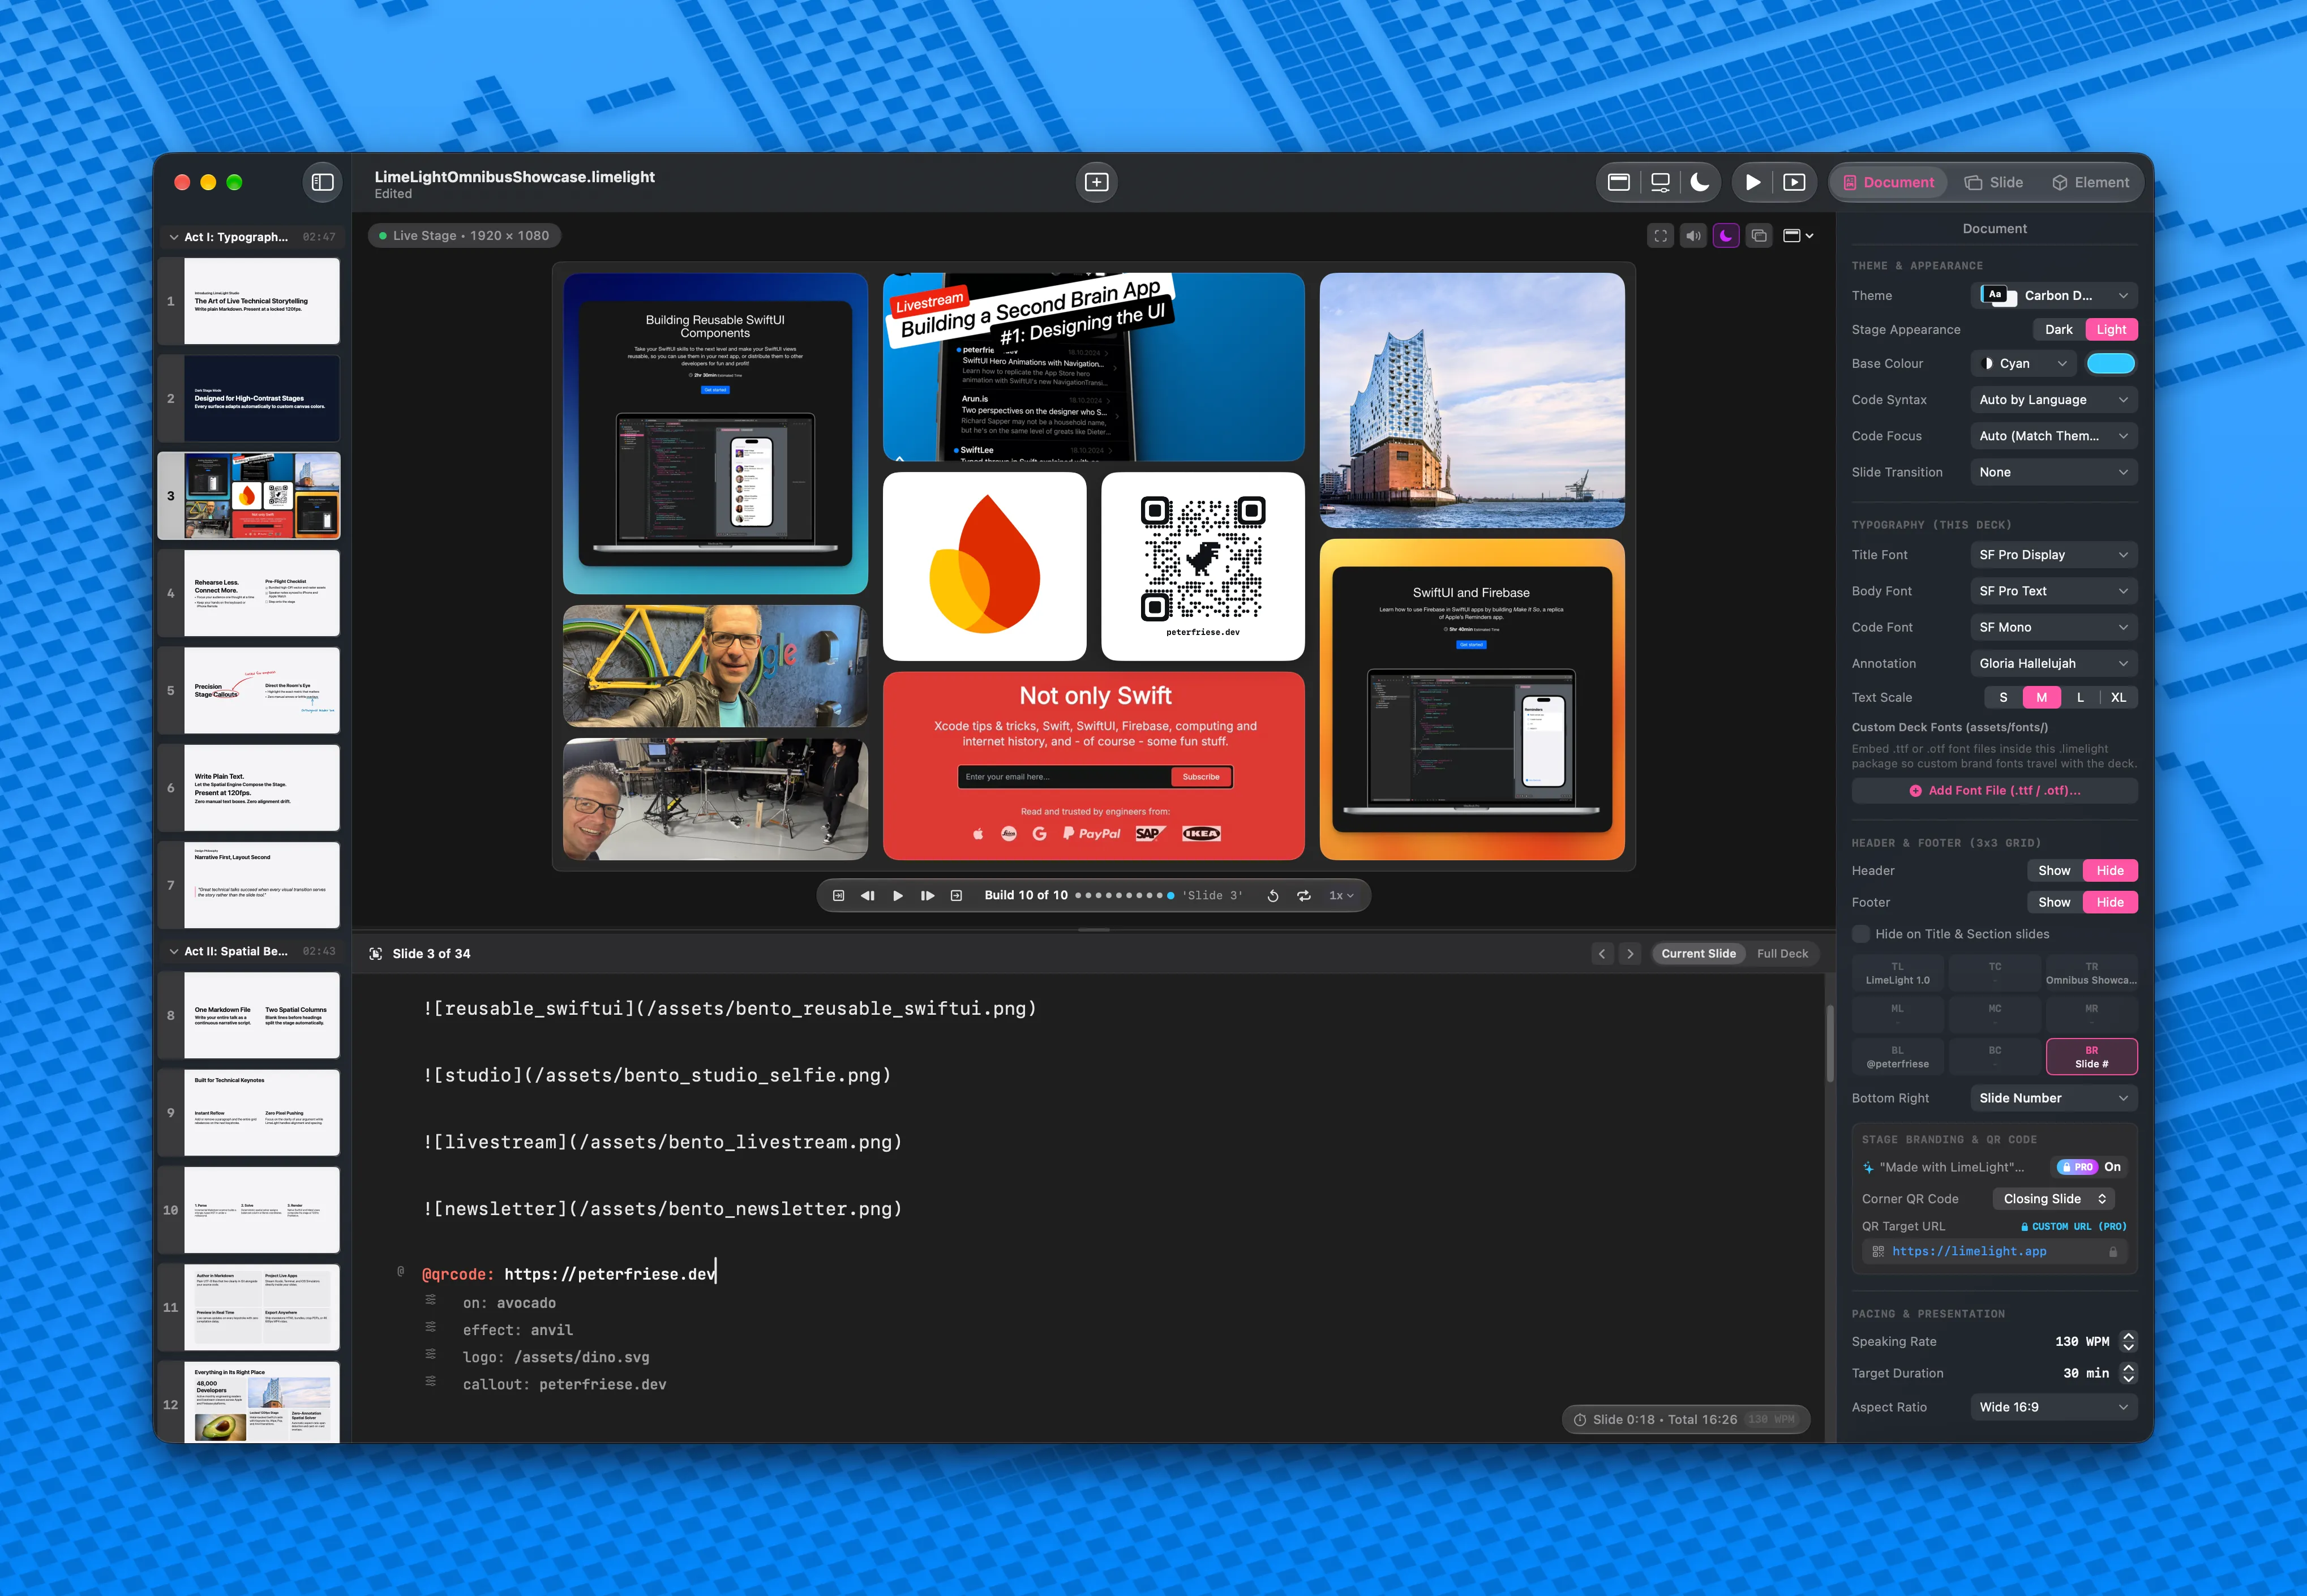
Task: Choose Hide for the Footer
Action: (2110, 903)
